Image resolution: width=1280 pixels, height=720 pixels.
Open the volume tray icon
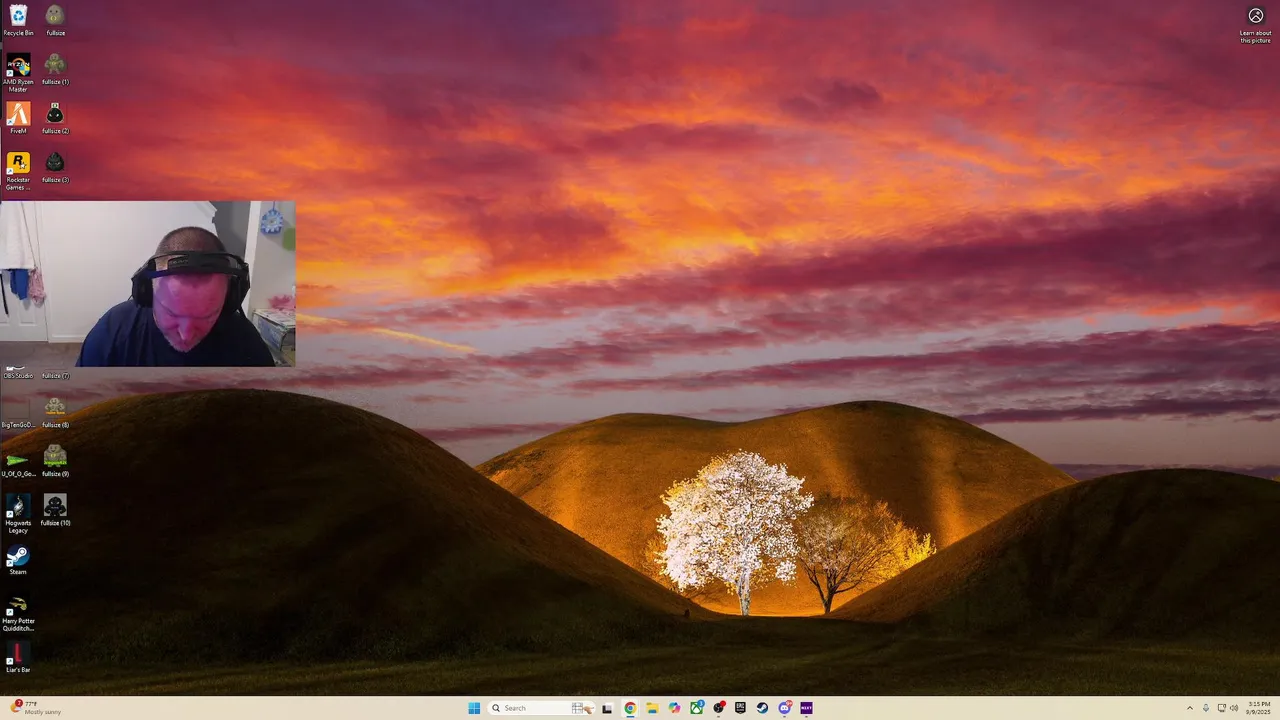1234,708
